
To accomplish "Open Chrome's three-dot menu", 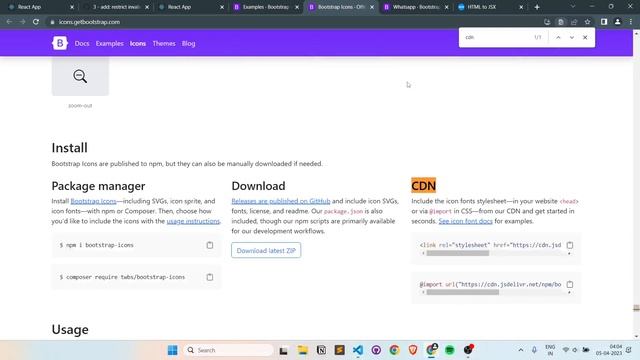I will tap(631, 22).
